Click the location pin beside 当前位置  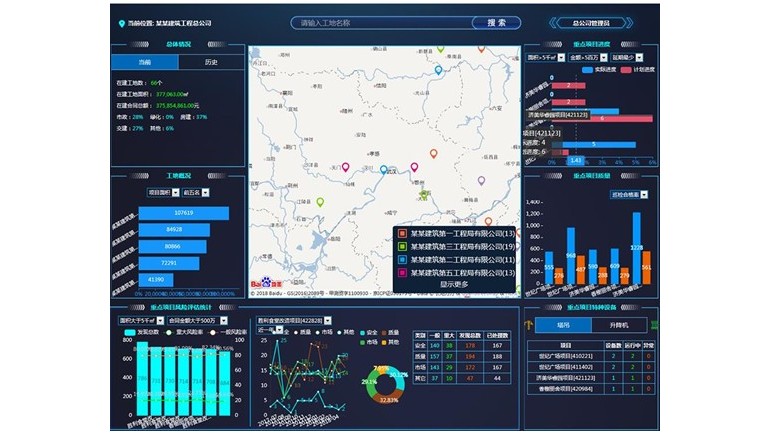click(x=122, y=23)
